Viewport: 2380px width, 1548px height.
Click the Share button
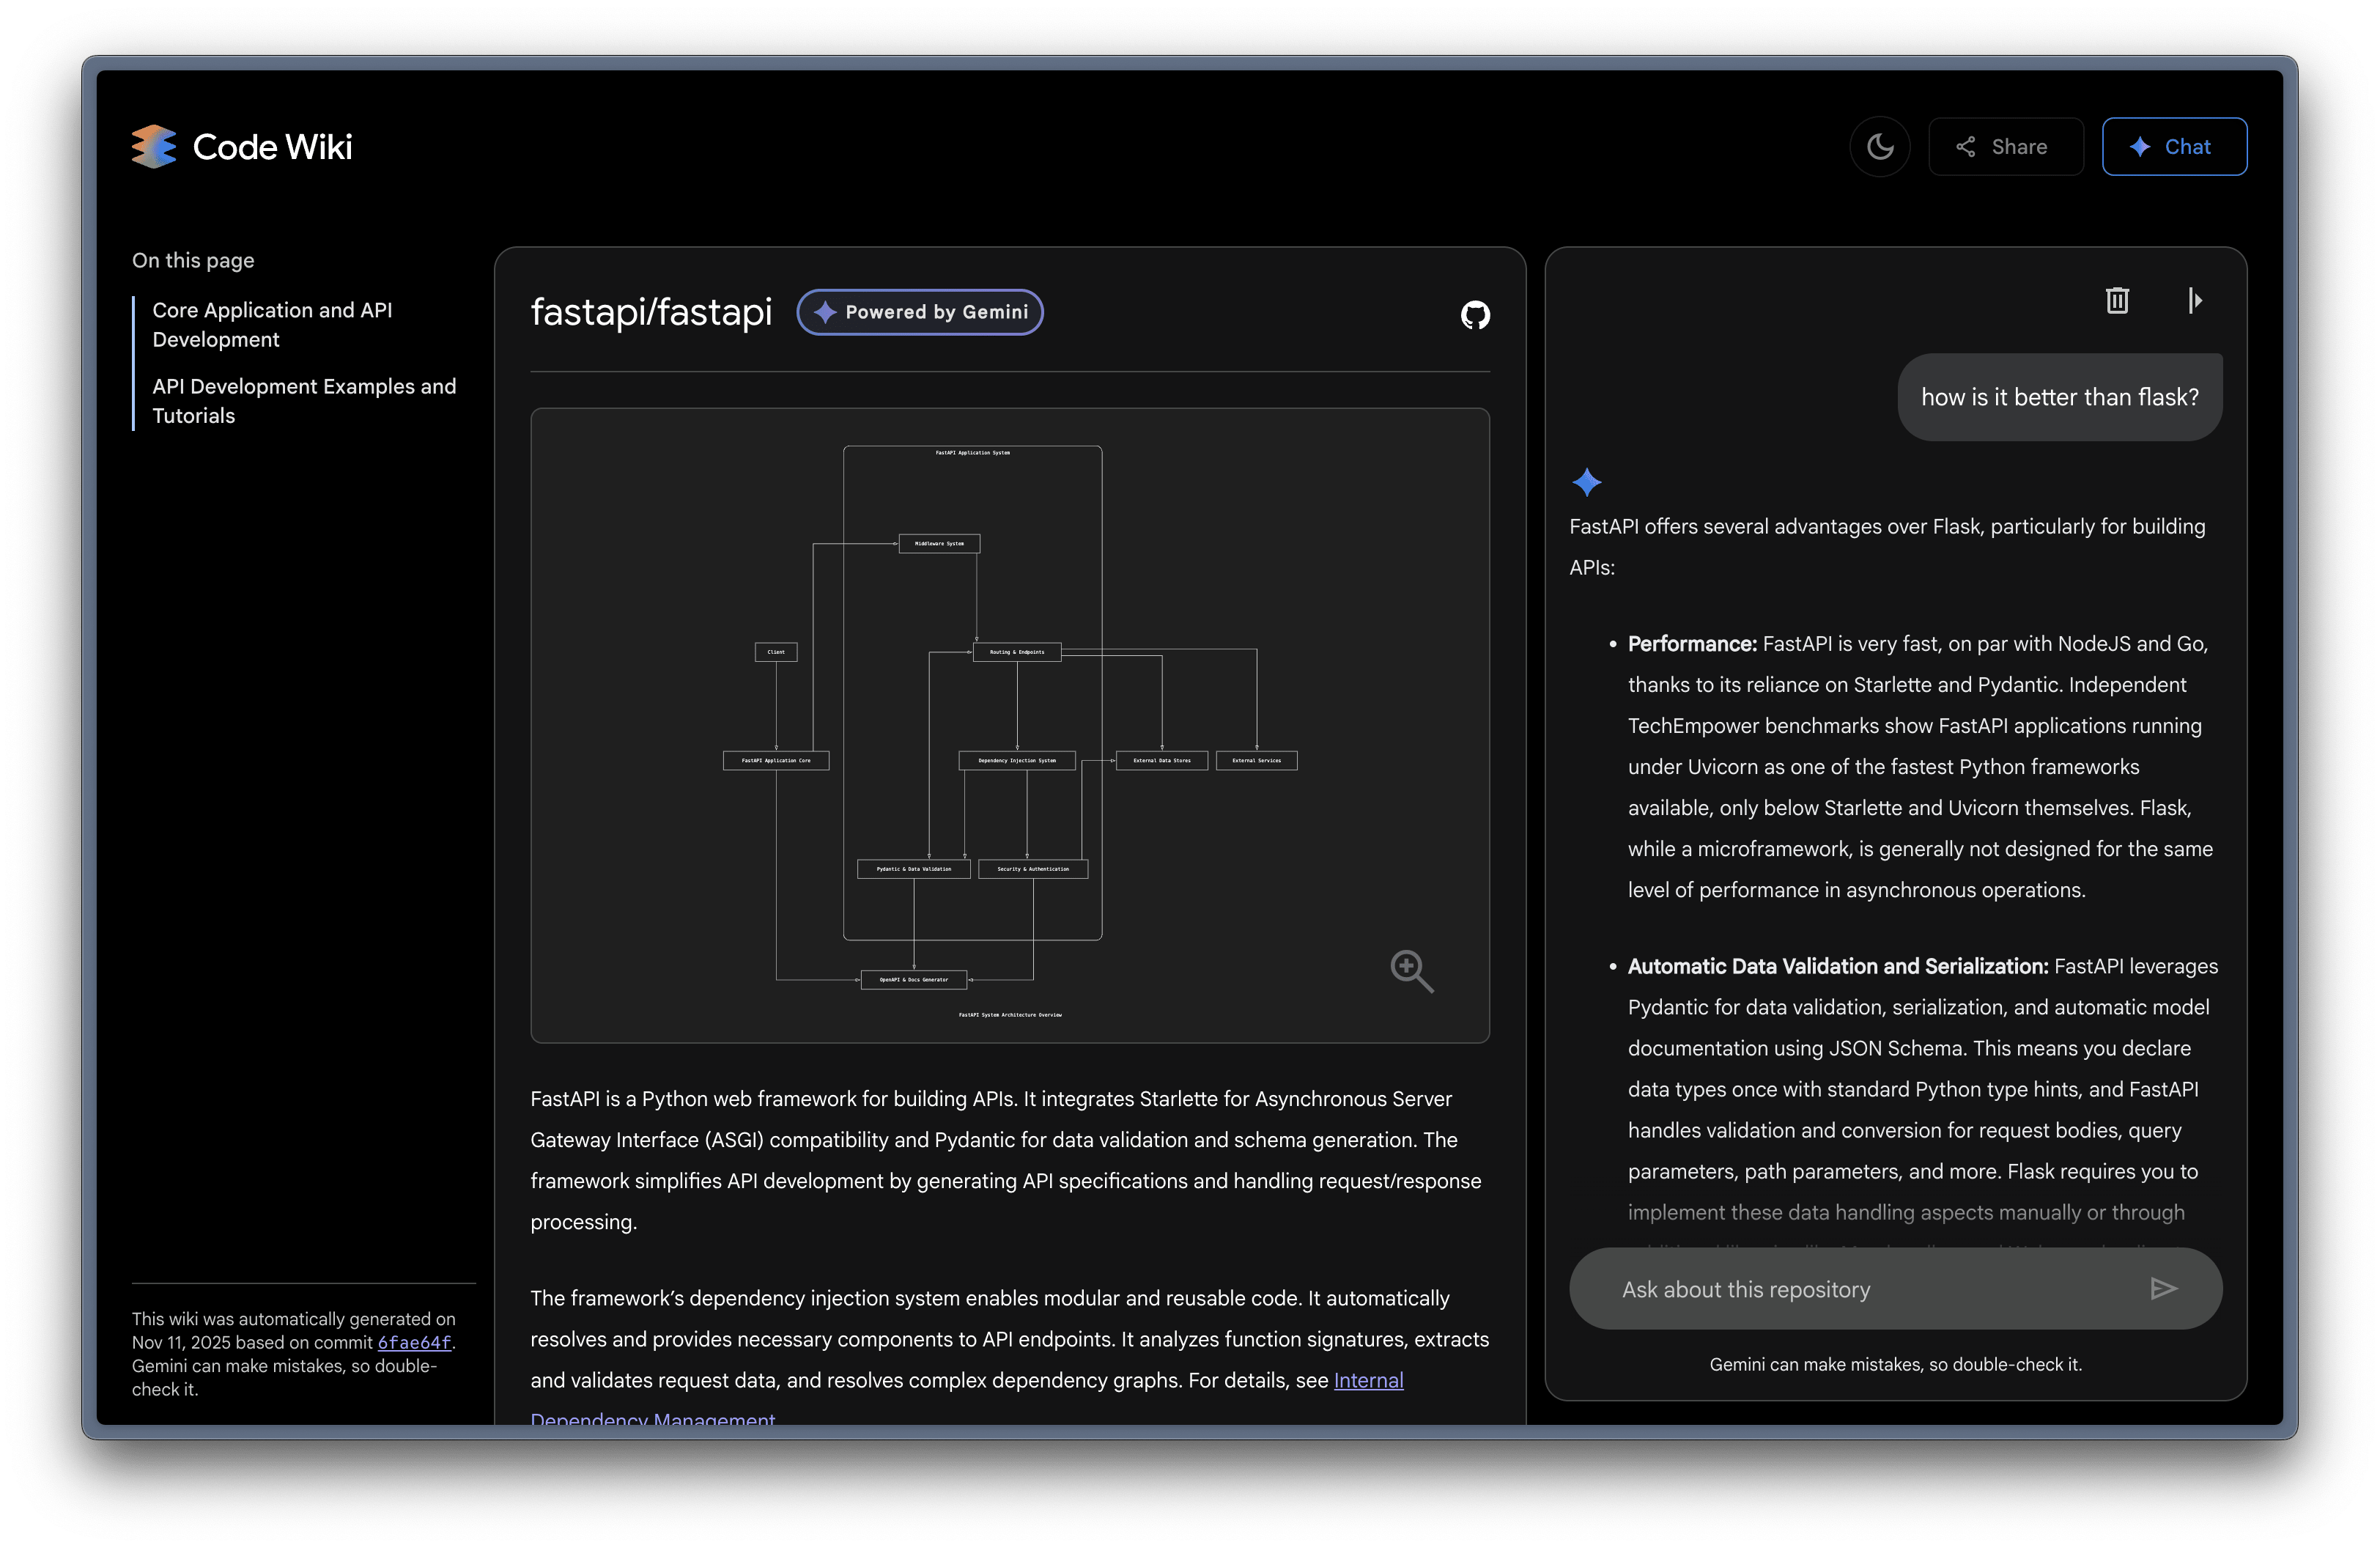(2005, 147)
